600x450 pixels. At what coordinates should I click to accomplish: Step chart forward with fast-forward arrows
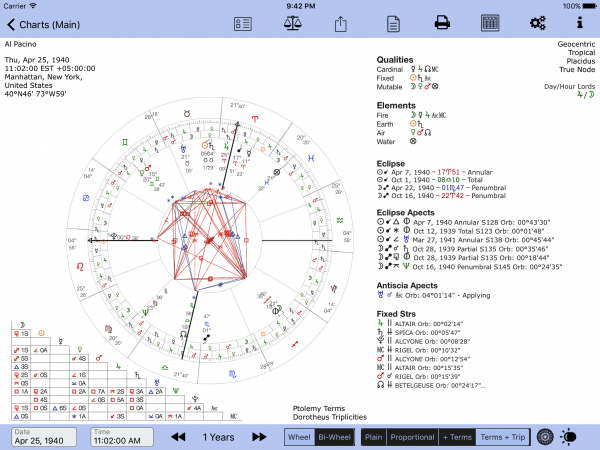pos(265,437)
